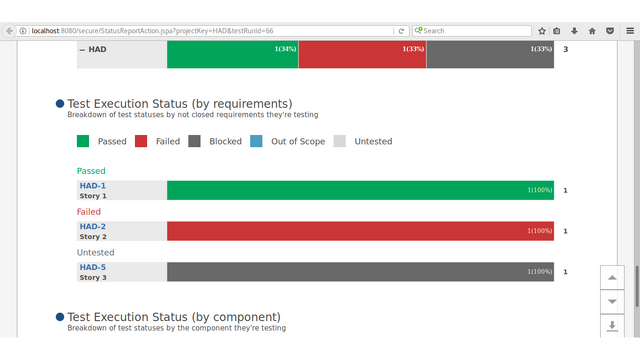Click the HAD row total '3'
Screen dimensions: 640x360
pyautogui.click(x=566, y=49)
